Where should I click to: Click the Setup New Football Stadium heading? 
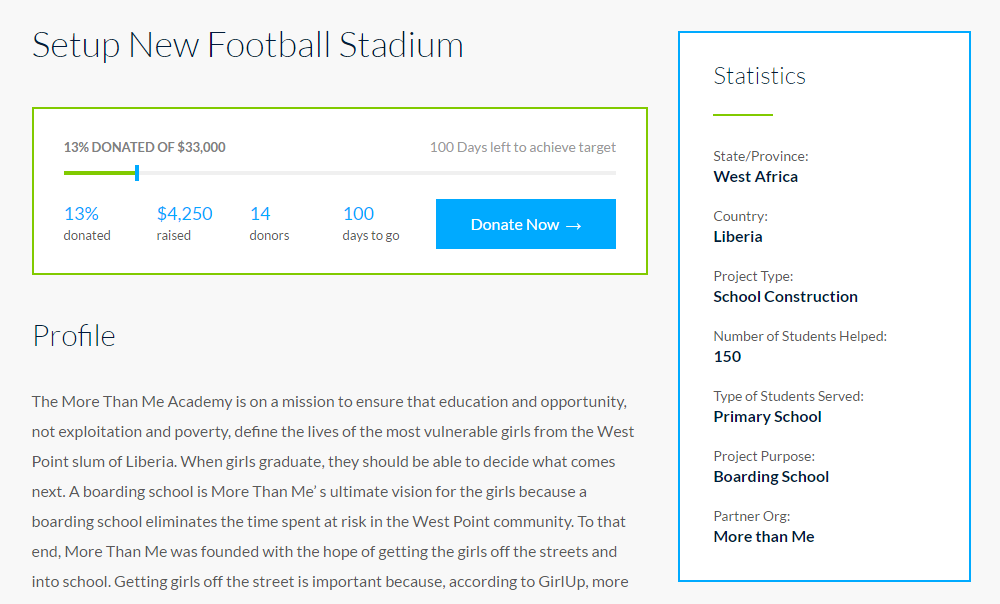247,45
